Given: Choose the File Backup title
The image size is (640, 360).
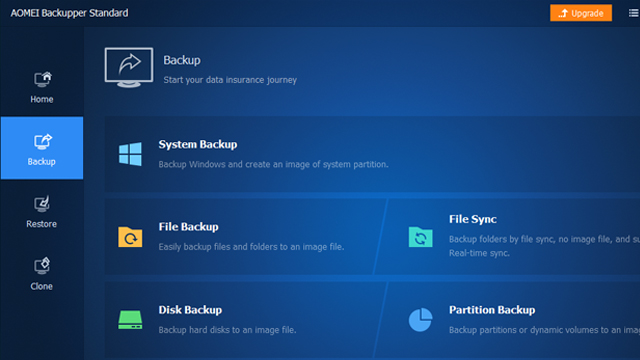Looking at the screenshot, I should pyautogui.click(x=189, y=227).
